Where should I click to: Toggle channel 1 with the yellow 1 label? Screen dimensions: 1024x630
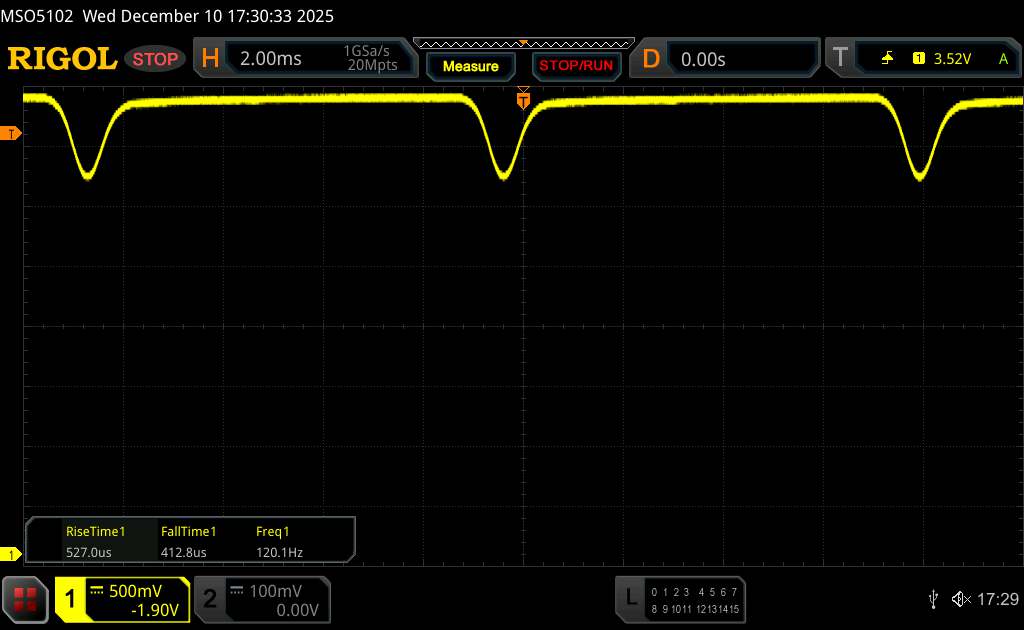(x=71, y=599)
